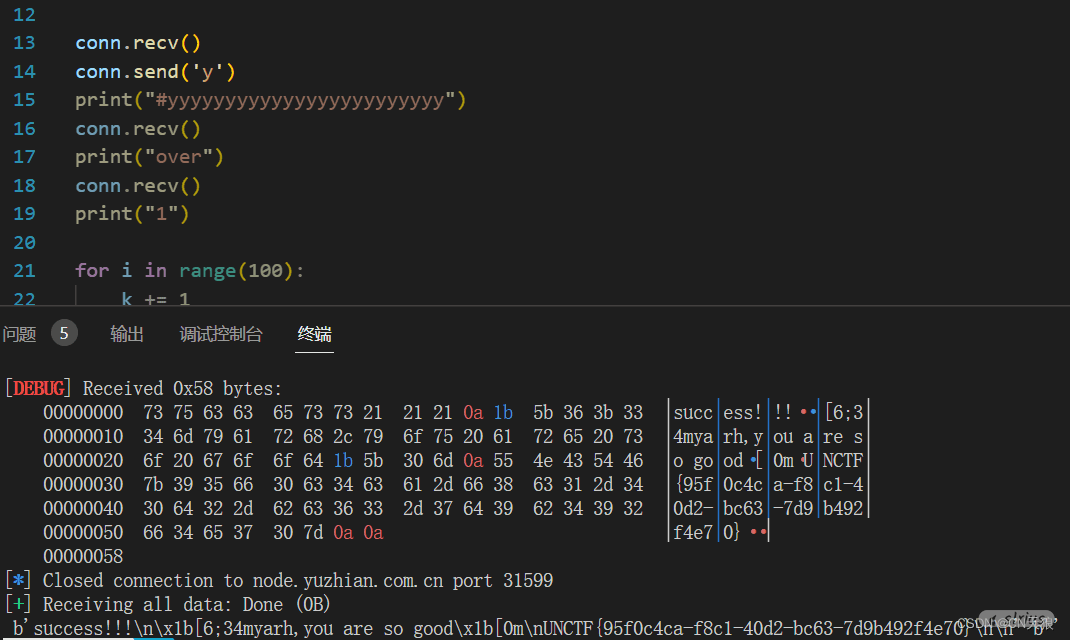1070x640 pixels.
Task: Switch to the 问题 (Problems) tab
Action: 20,334
